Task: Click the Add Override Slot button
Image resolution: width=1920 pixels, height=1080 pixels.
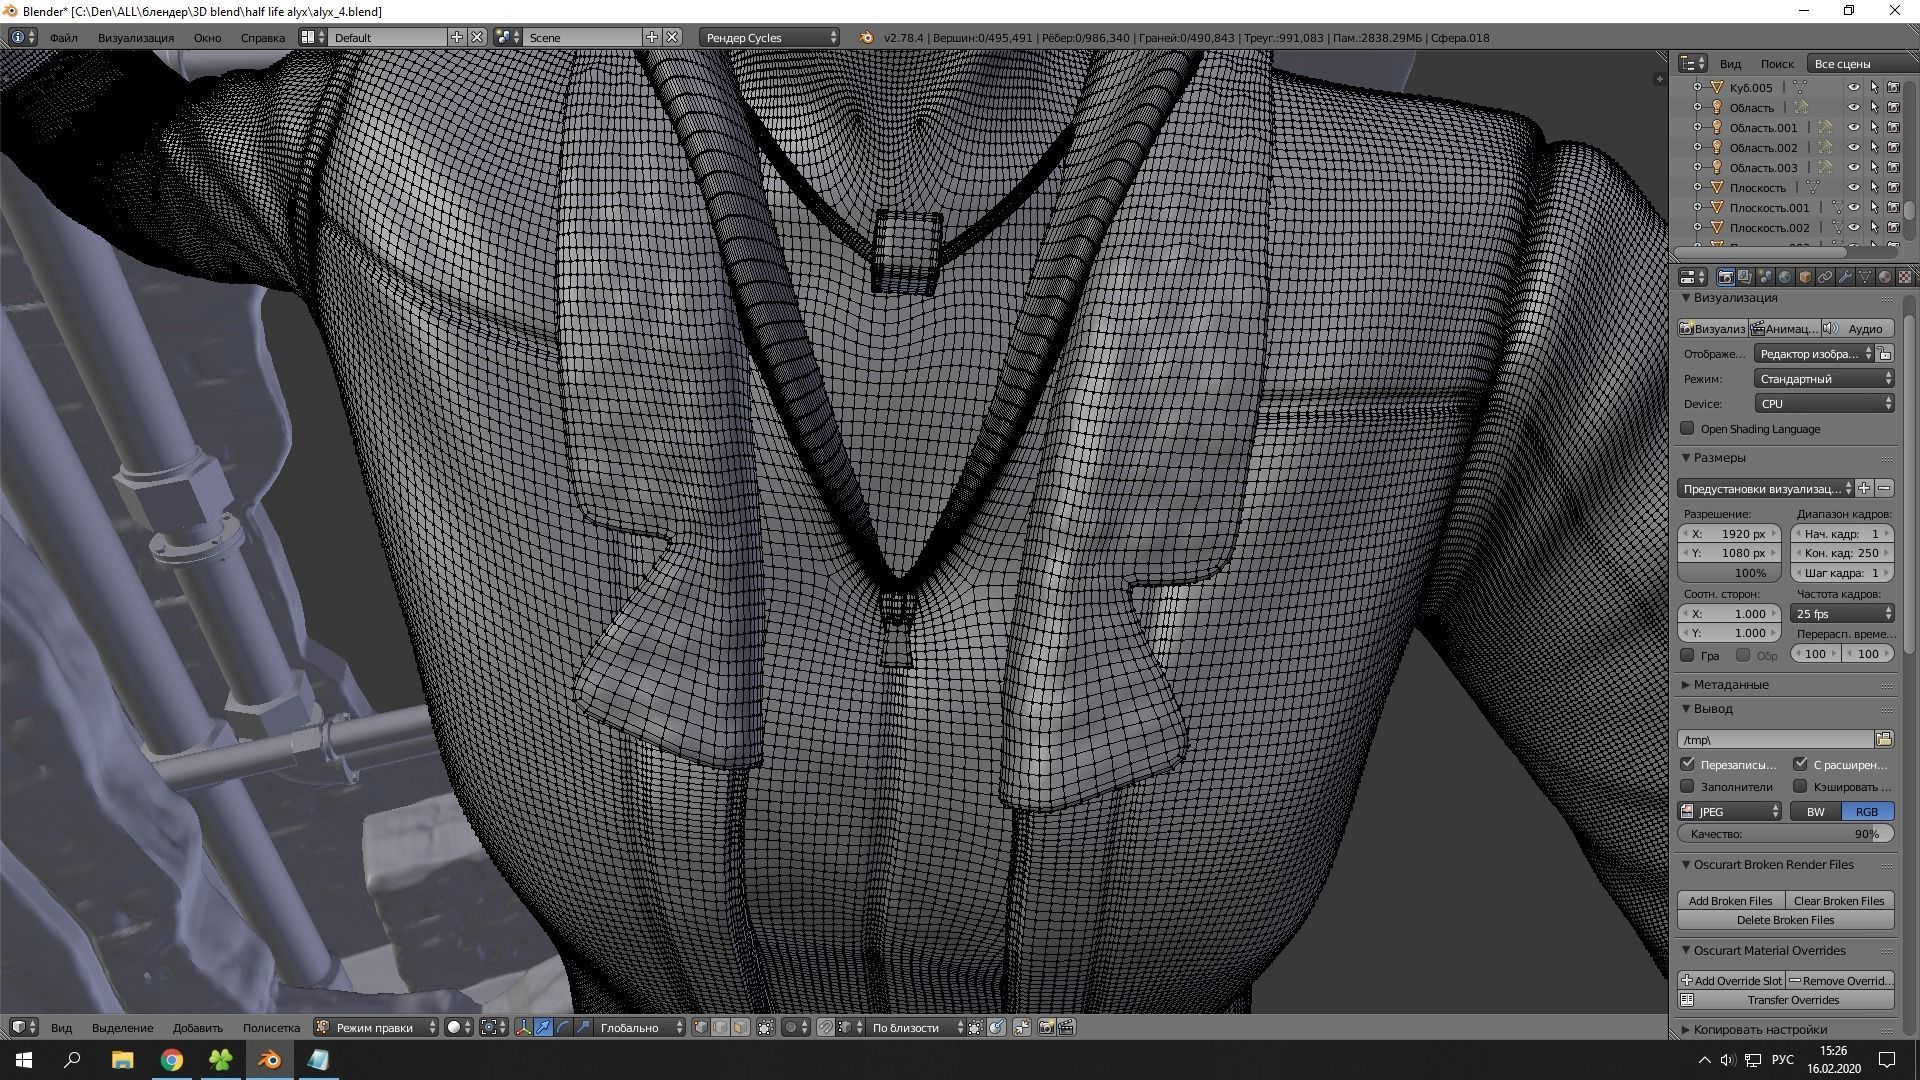Action: [x=1731, y=980]
